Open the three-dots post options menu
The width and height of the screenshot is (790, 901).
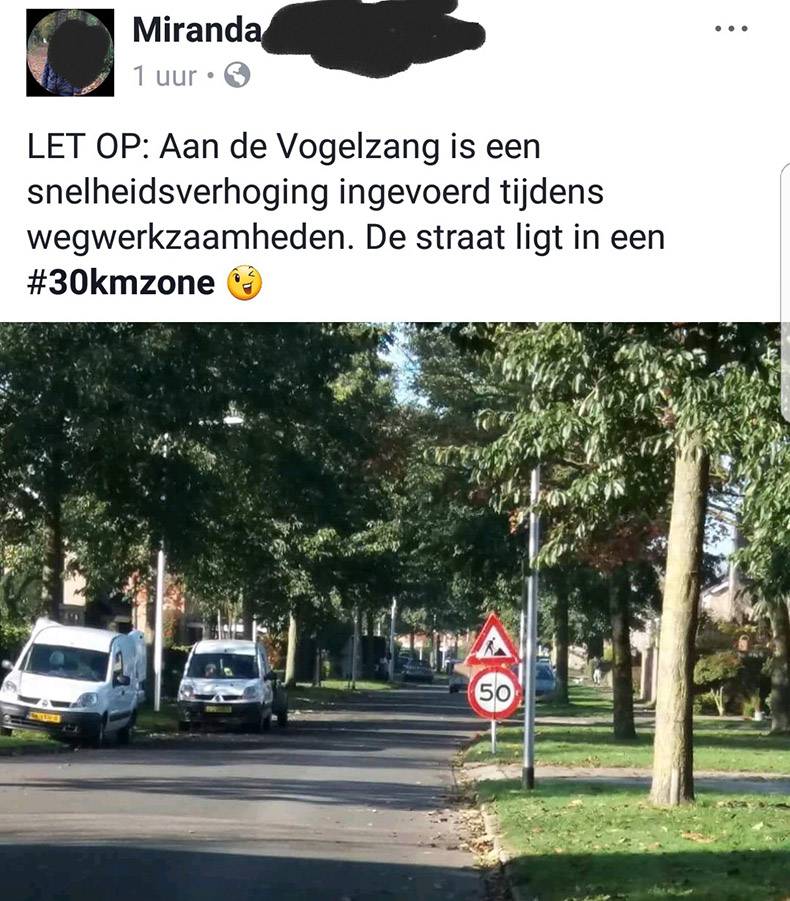coord(731,28)
